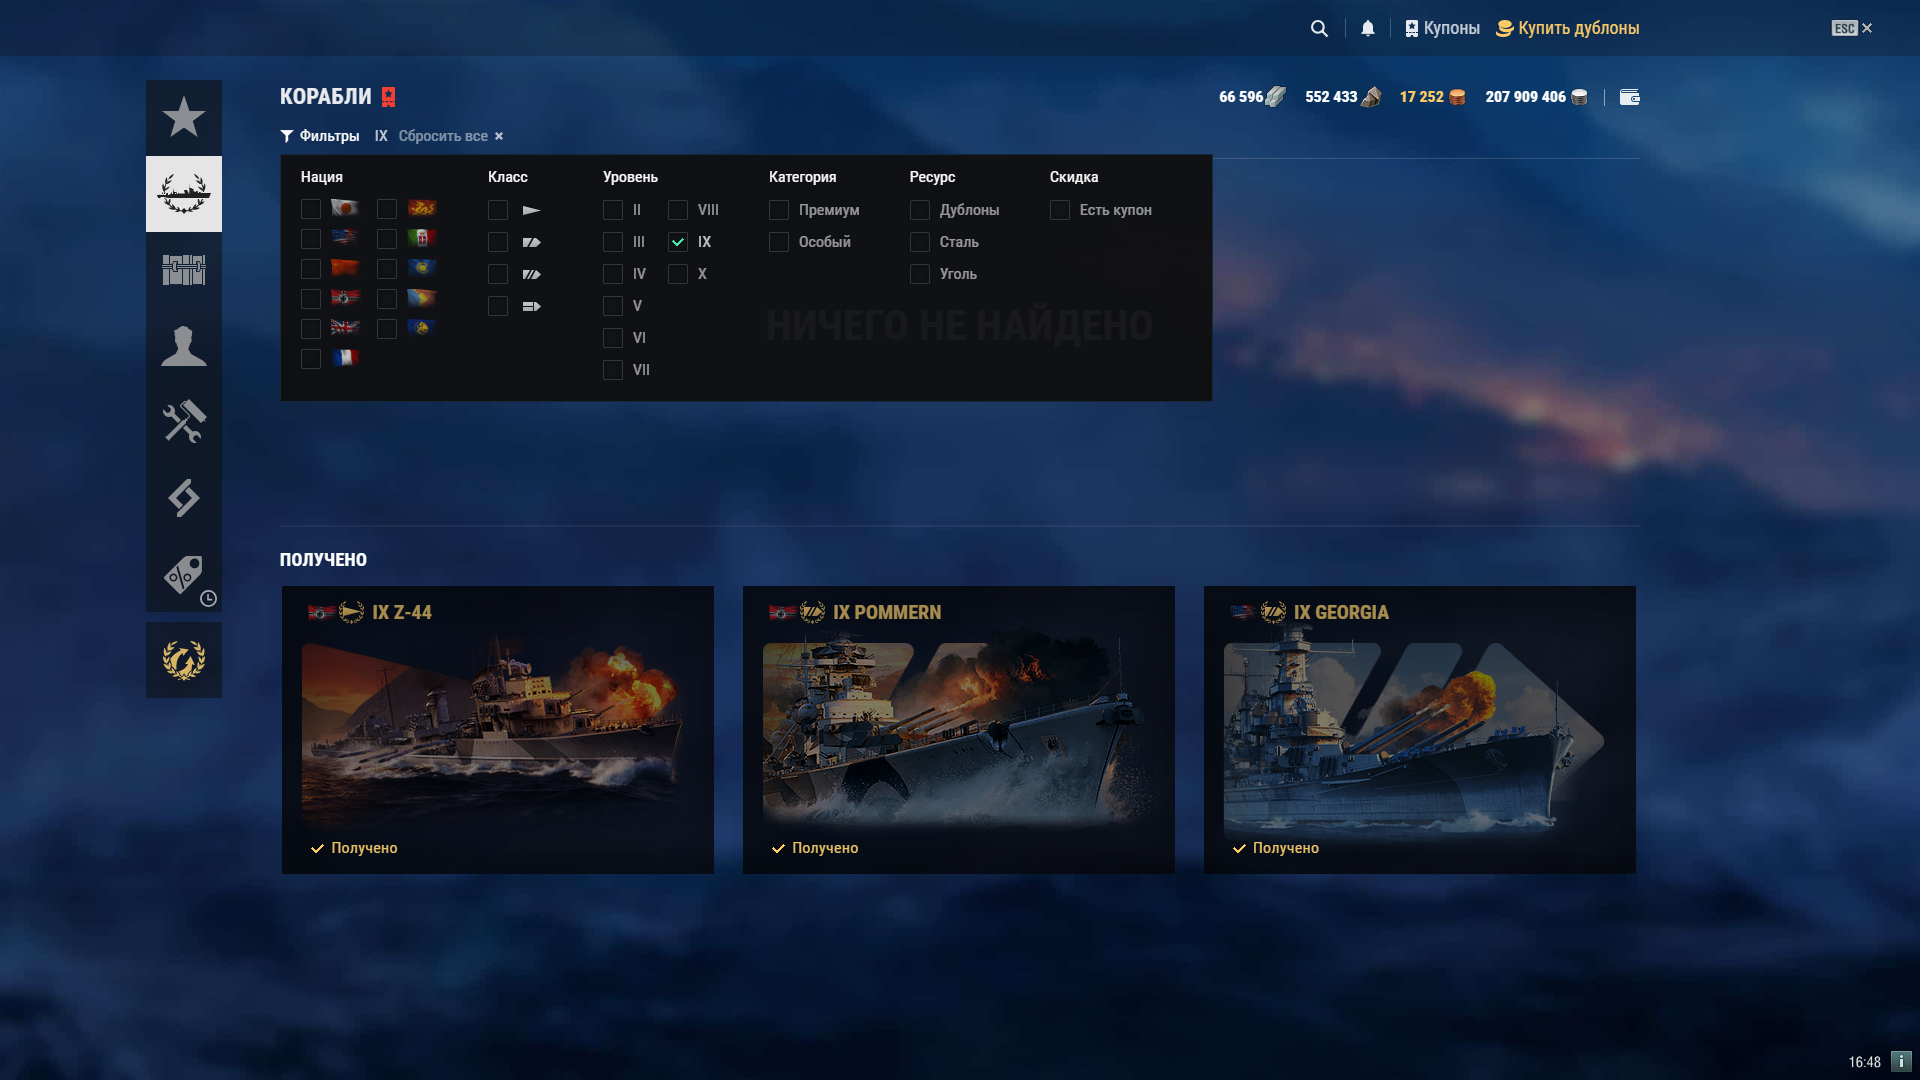1920x1080 pixels.
Task: Enable the Уголь resource filter
Action: [x=920, y=274]
